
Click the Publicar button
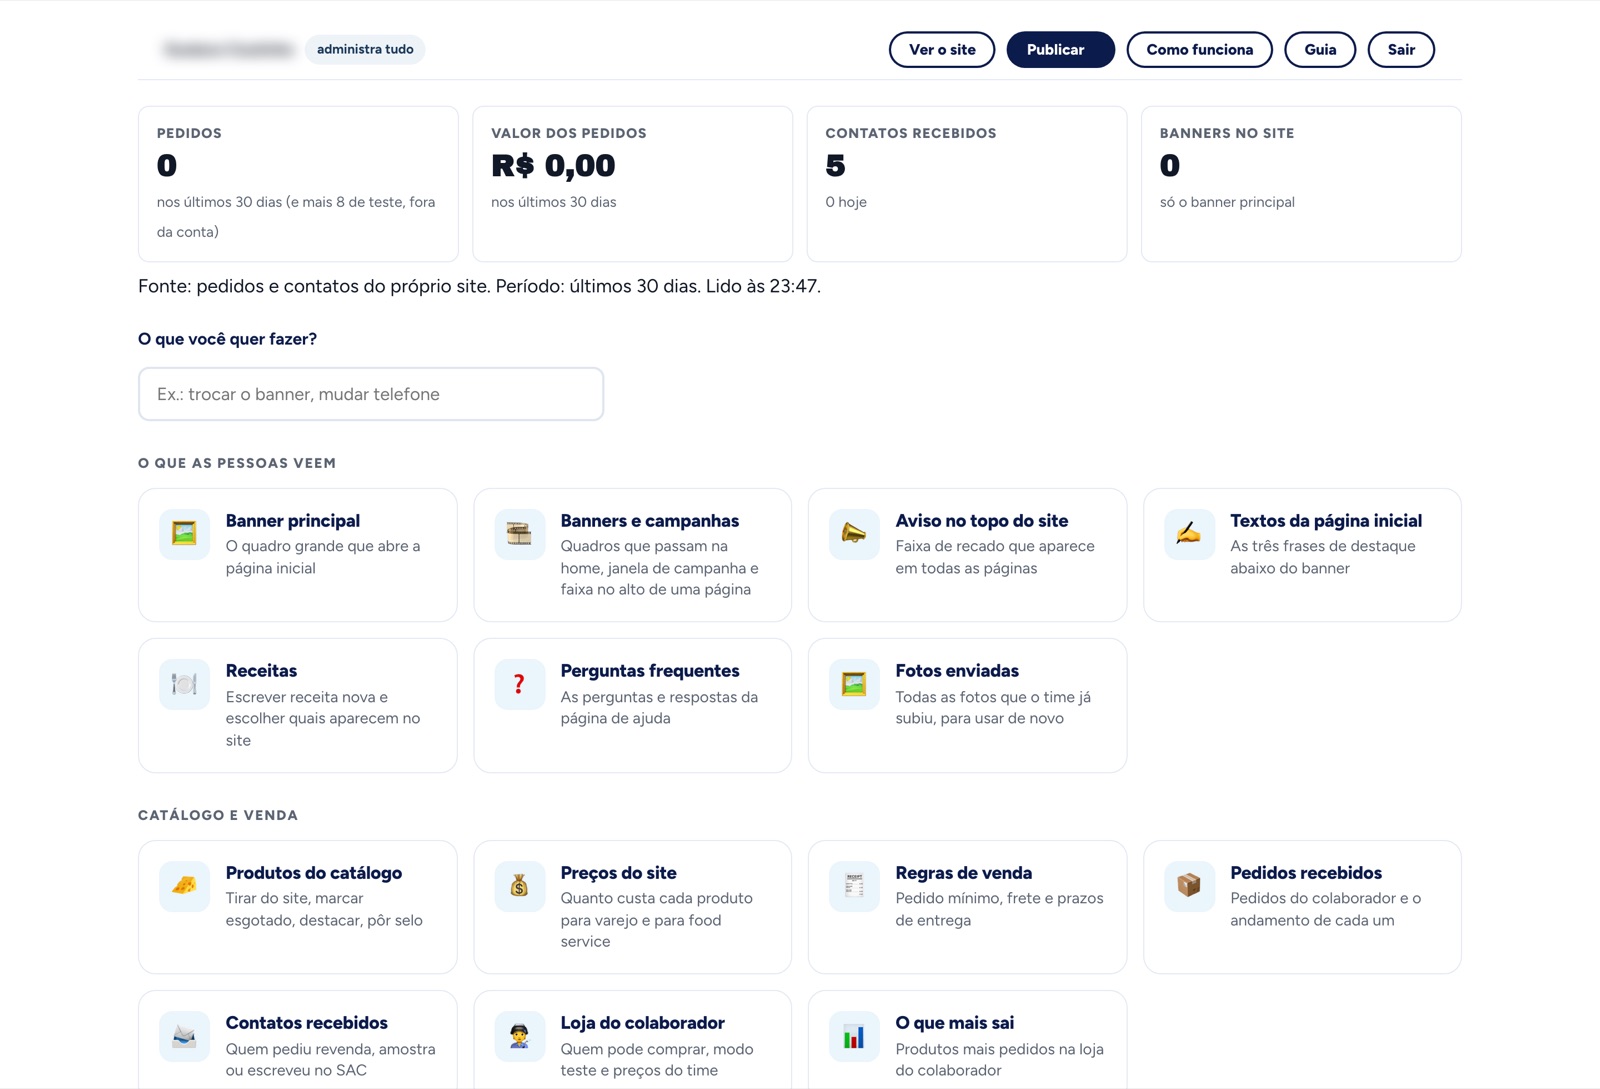click(x=1060, y=50)
